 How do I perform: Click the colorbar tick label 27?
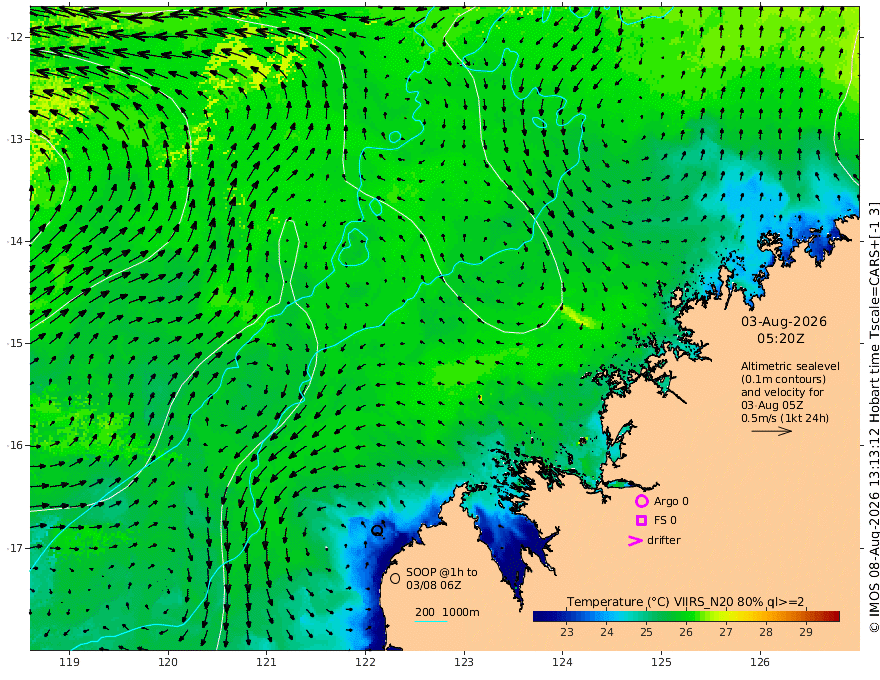click(x=726, y=632)
